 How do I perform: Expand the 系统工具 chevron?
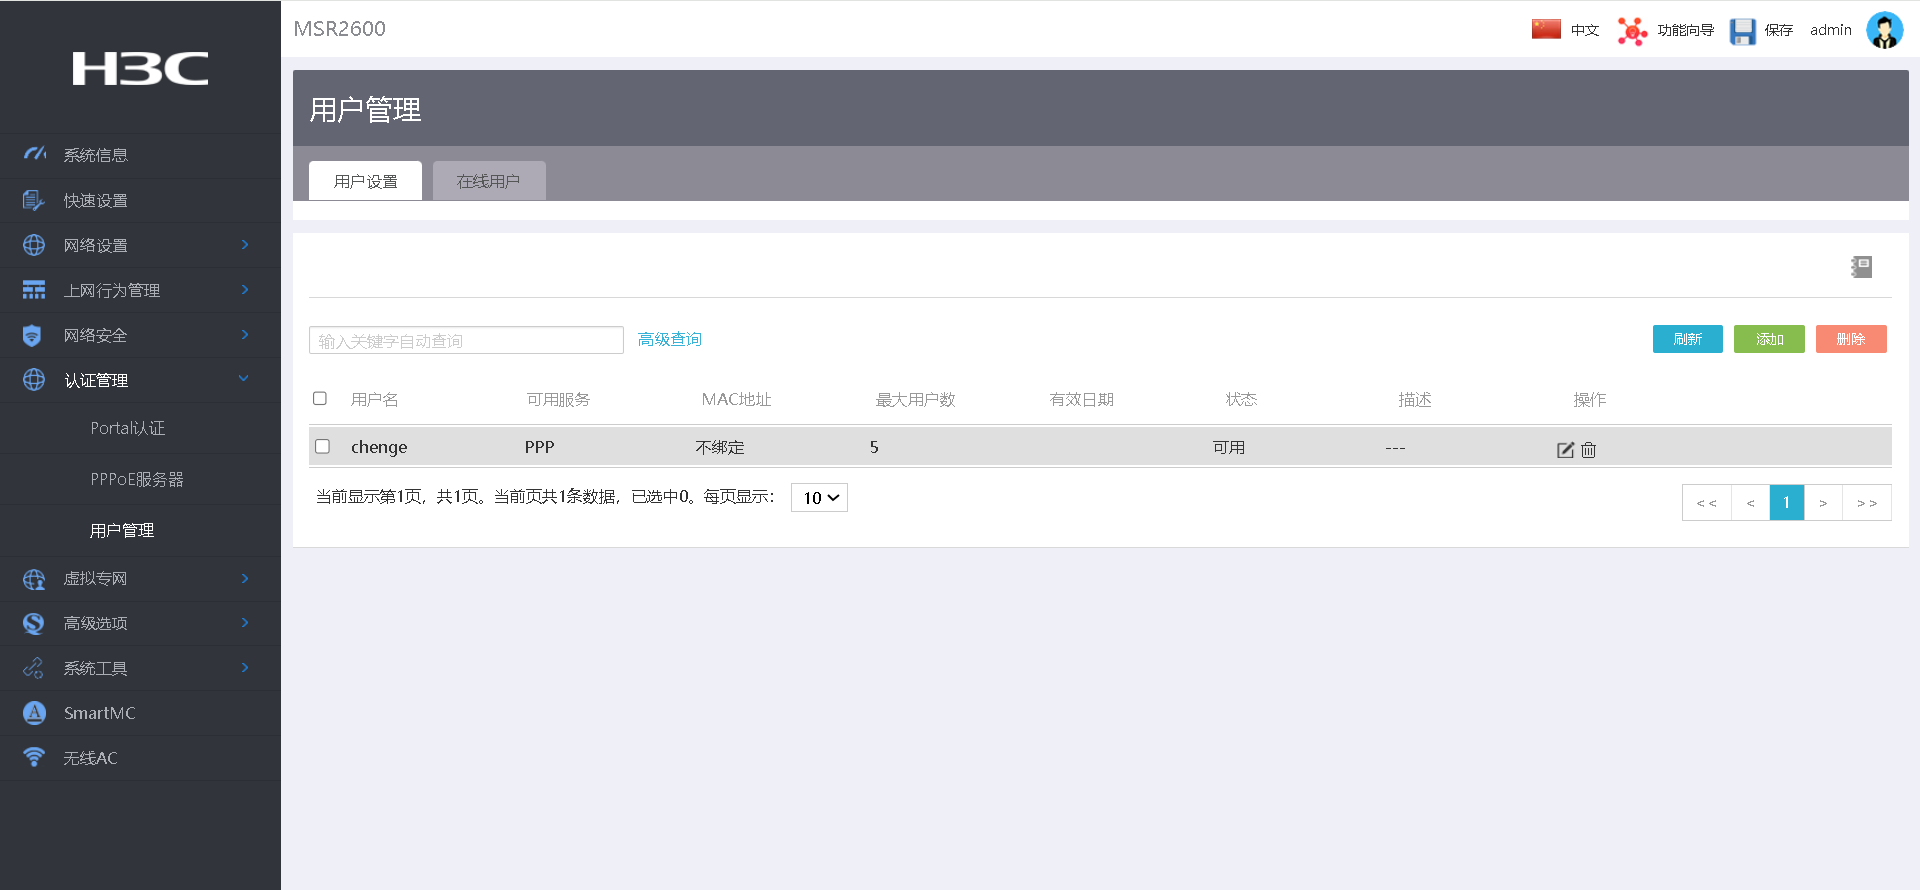point(245,667)
